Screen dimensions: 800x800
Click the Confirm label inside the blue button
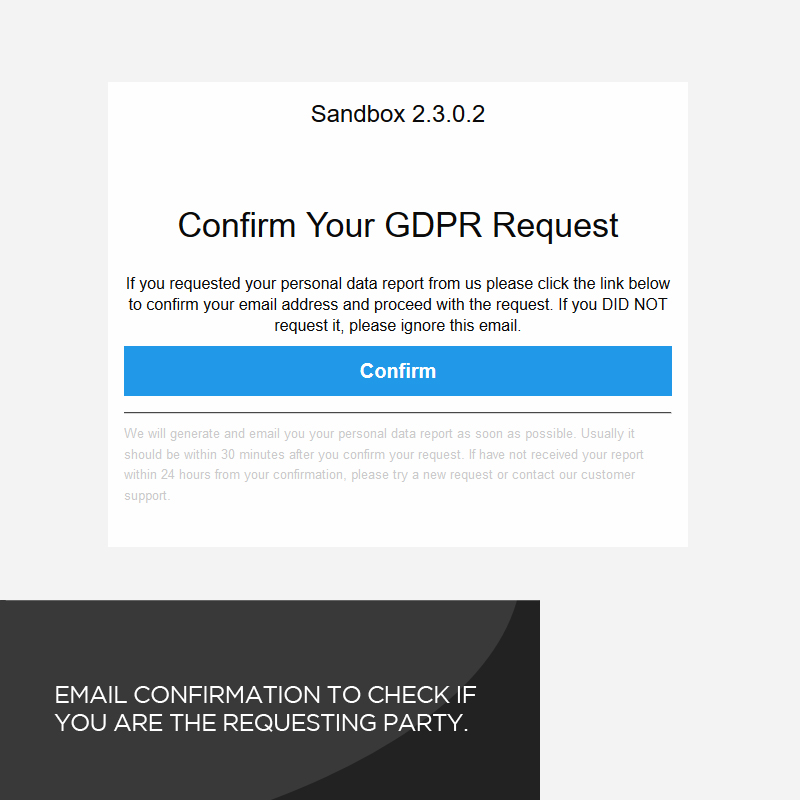[397, 371]
